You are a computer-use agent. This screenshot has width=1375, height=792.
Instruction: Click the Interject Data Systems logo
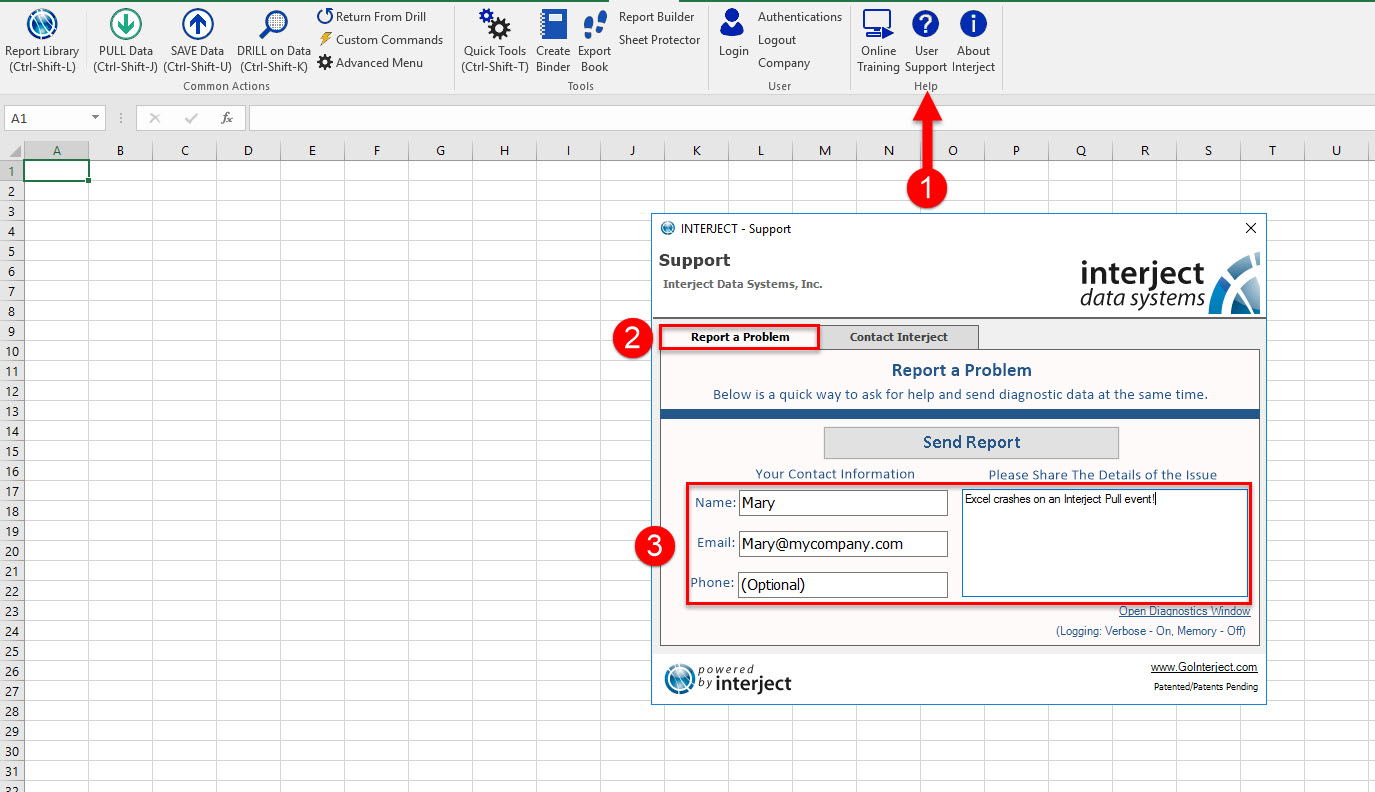[1170, 284]
